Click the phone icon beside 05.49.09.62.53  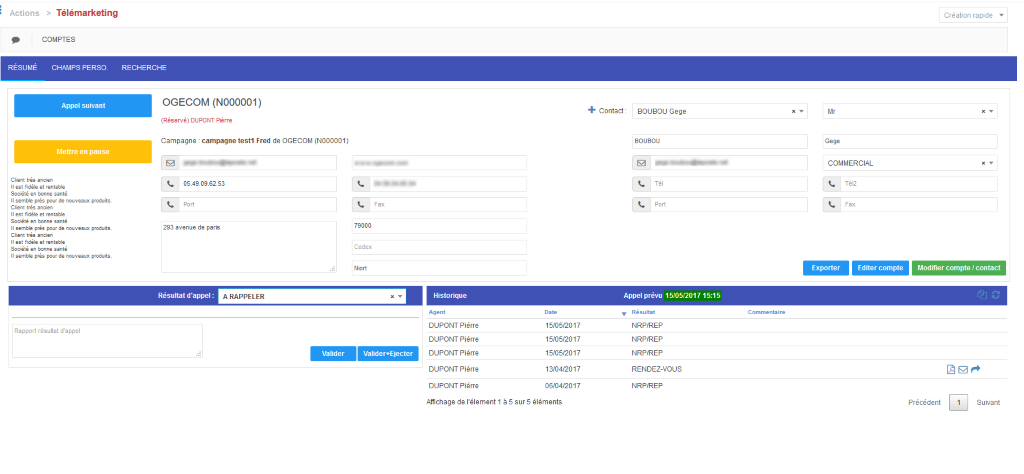click(x=170, y=184)
